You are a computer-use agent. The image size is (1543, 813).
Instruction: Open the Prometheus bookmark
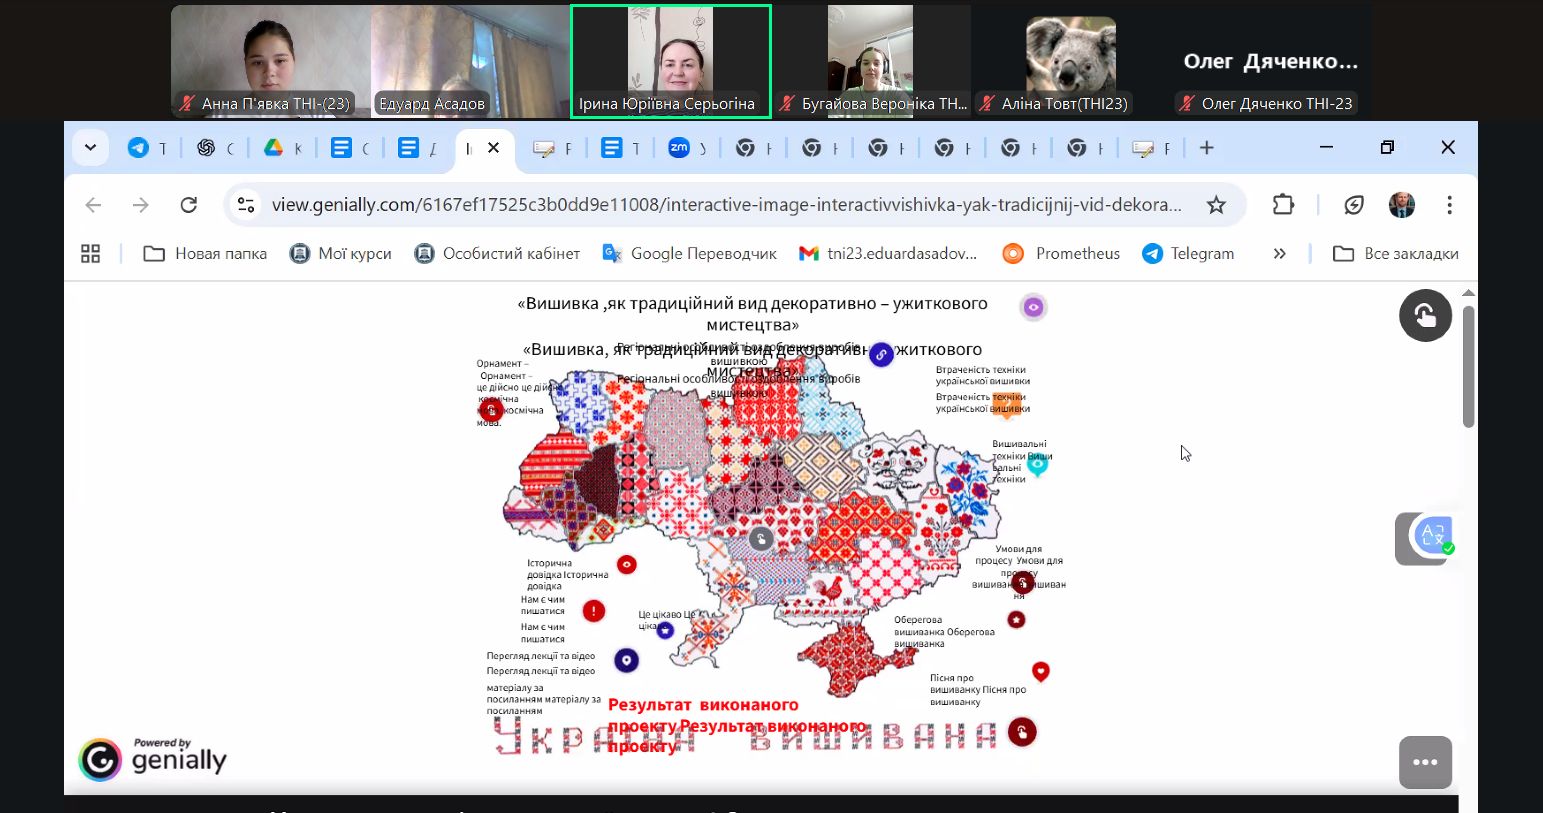pos(1060,254)
